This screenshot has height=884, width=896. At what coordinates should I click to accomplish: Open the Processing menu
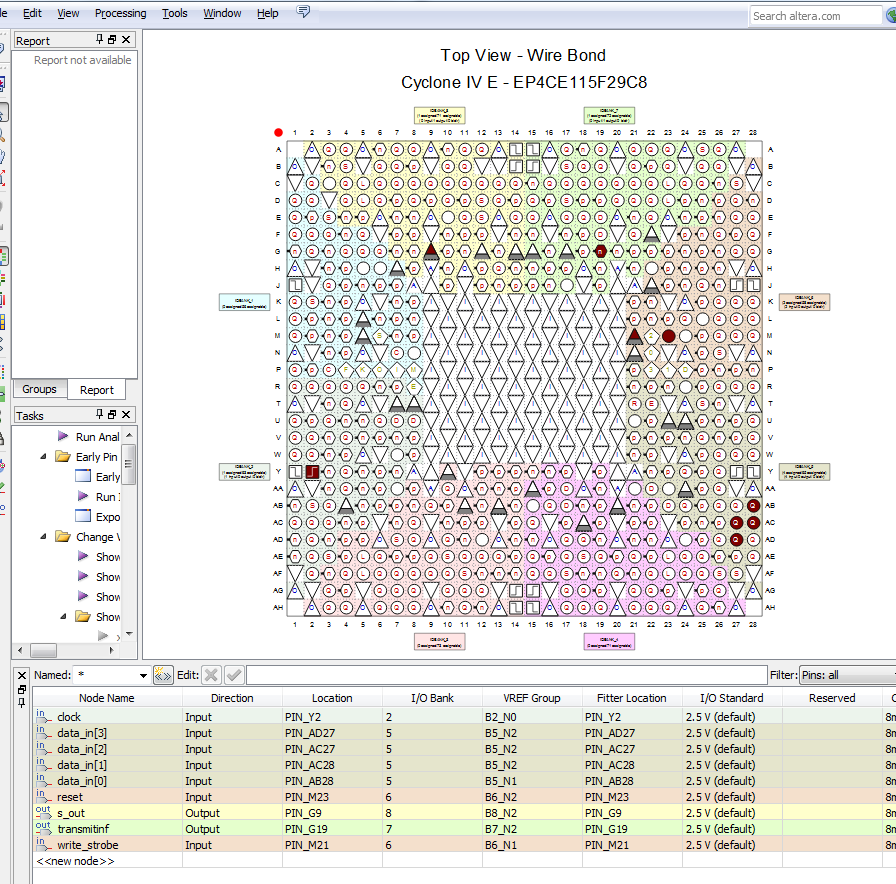coord(120,13)
